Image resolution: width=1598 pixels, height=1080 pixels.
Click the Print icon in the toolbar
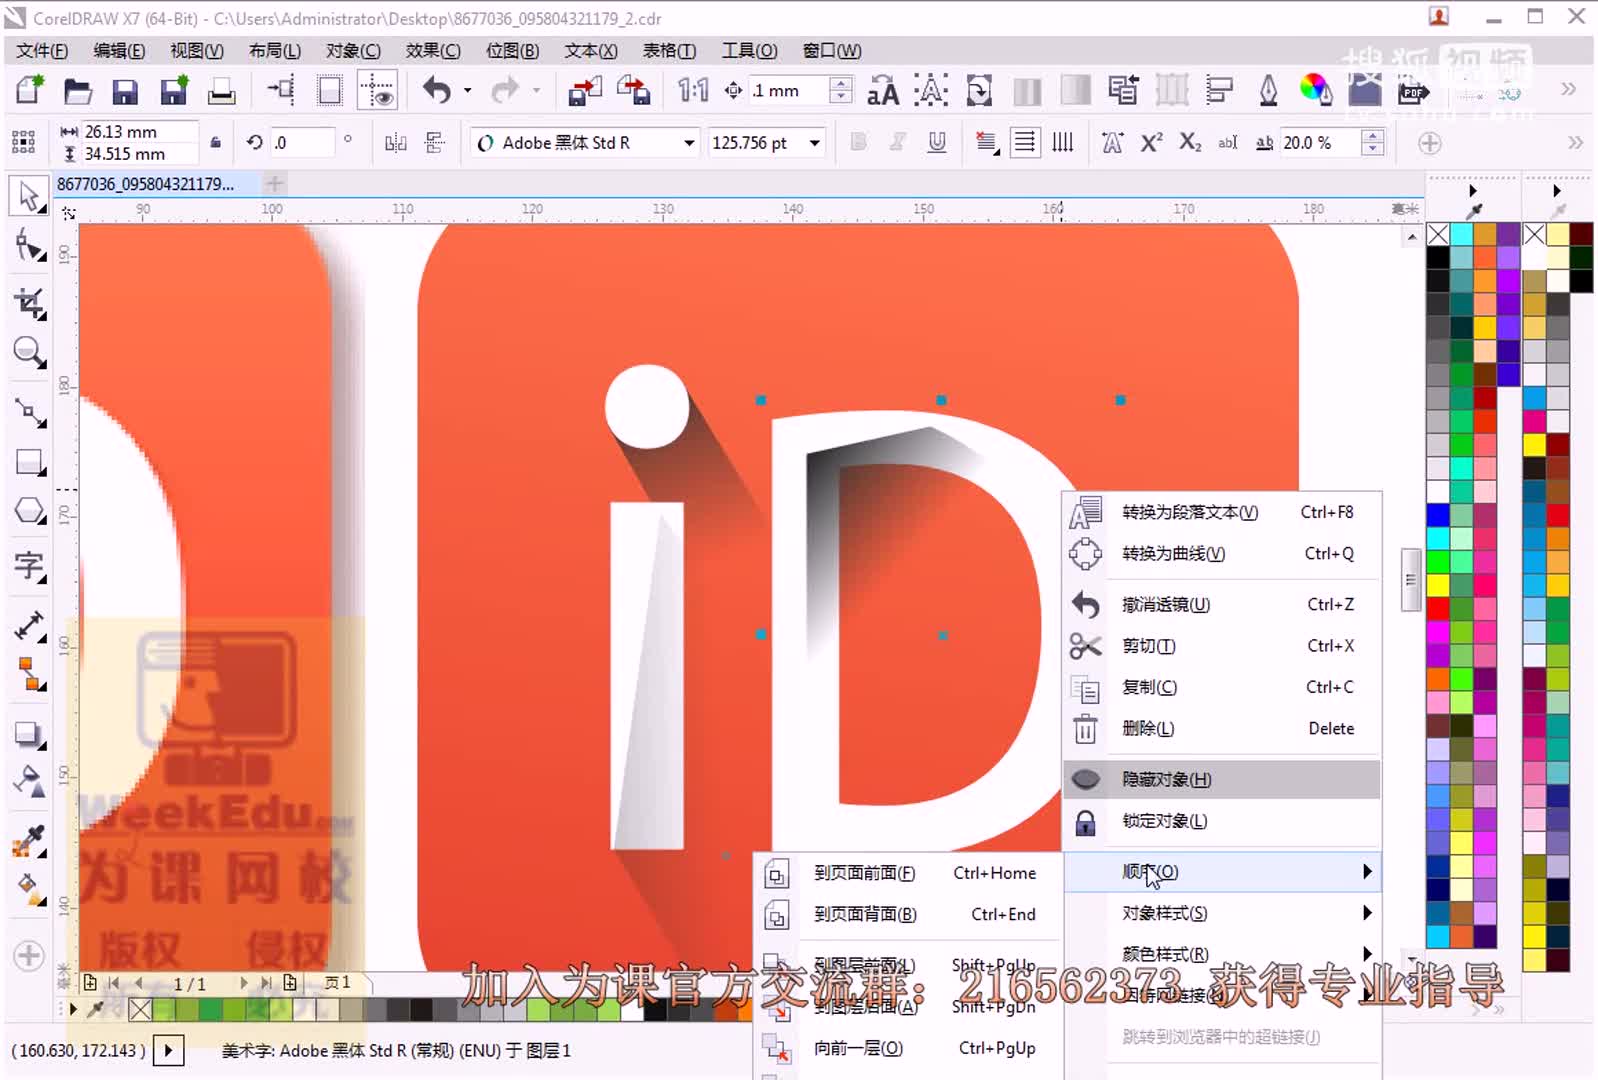point(221,92)
